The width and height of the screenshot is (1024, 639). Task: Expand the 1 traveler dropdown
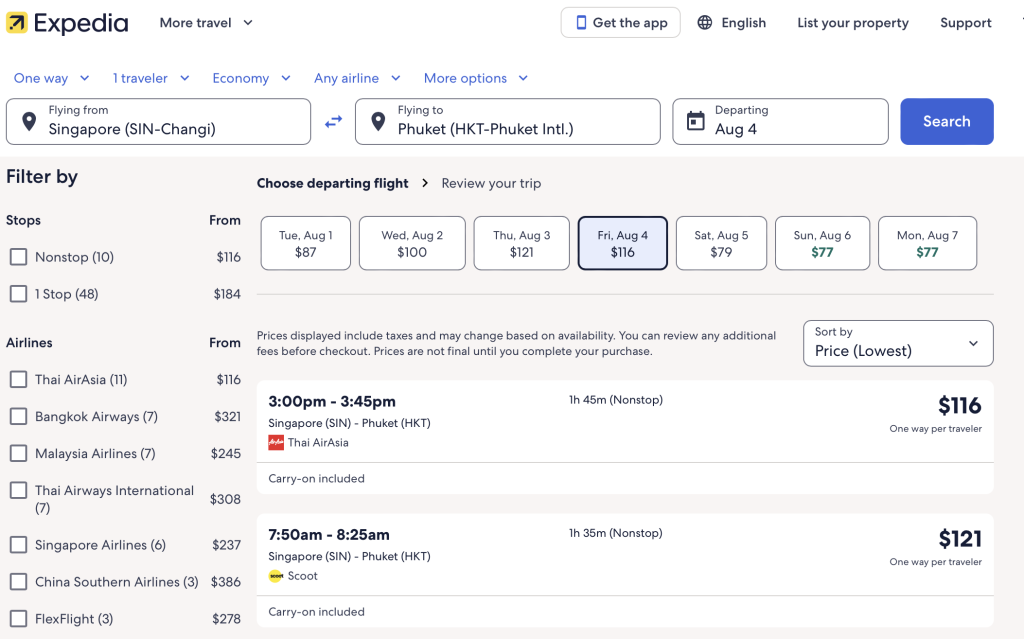coord(151,78)
